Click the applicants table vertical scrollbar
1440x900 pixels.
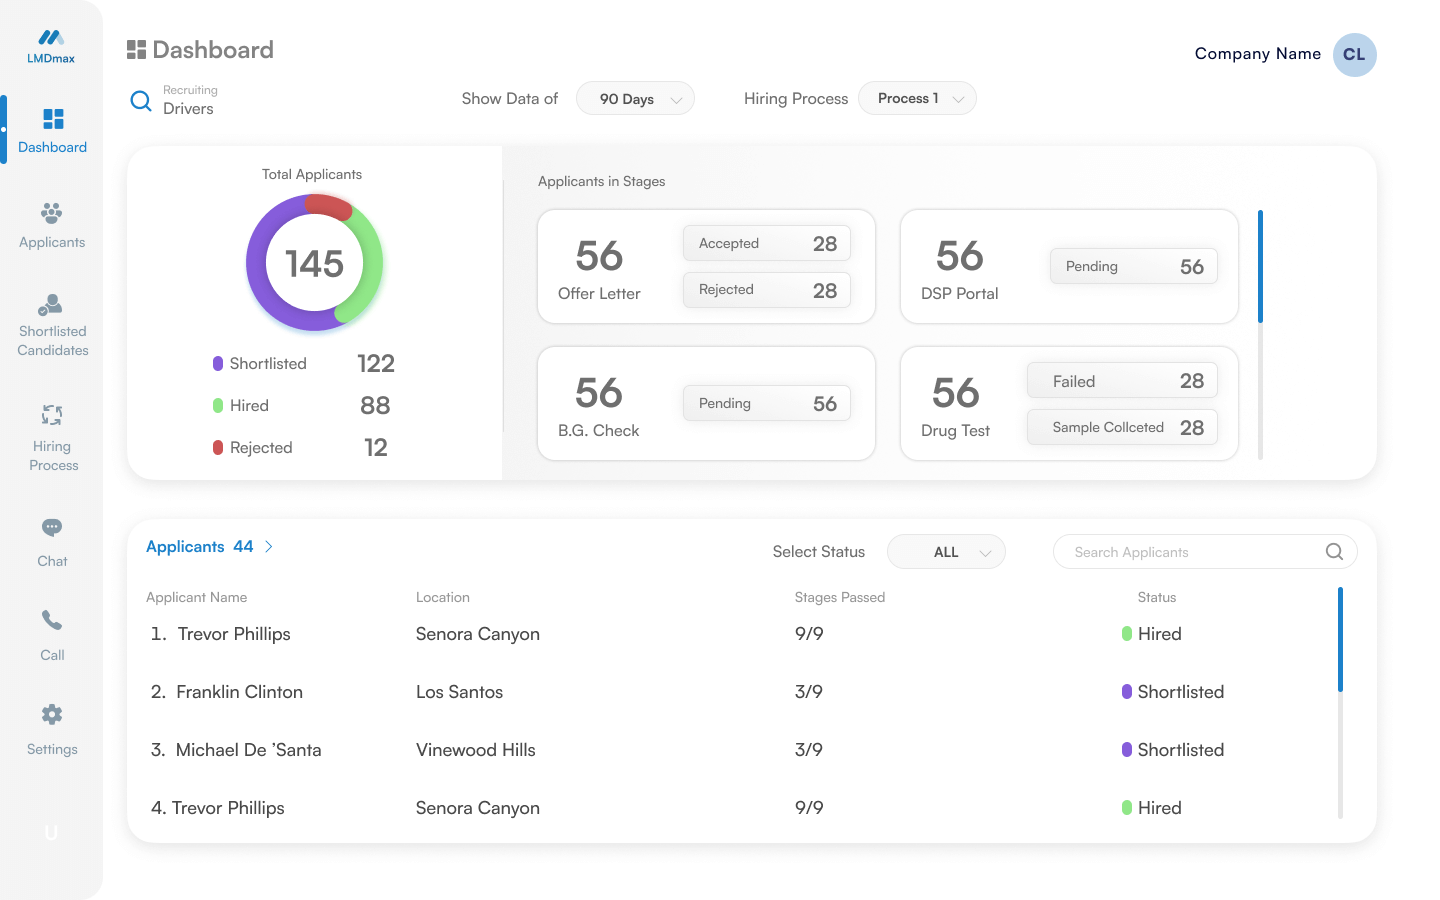click(1340, 640)
